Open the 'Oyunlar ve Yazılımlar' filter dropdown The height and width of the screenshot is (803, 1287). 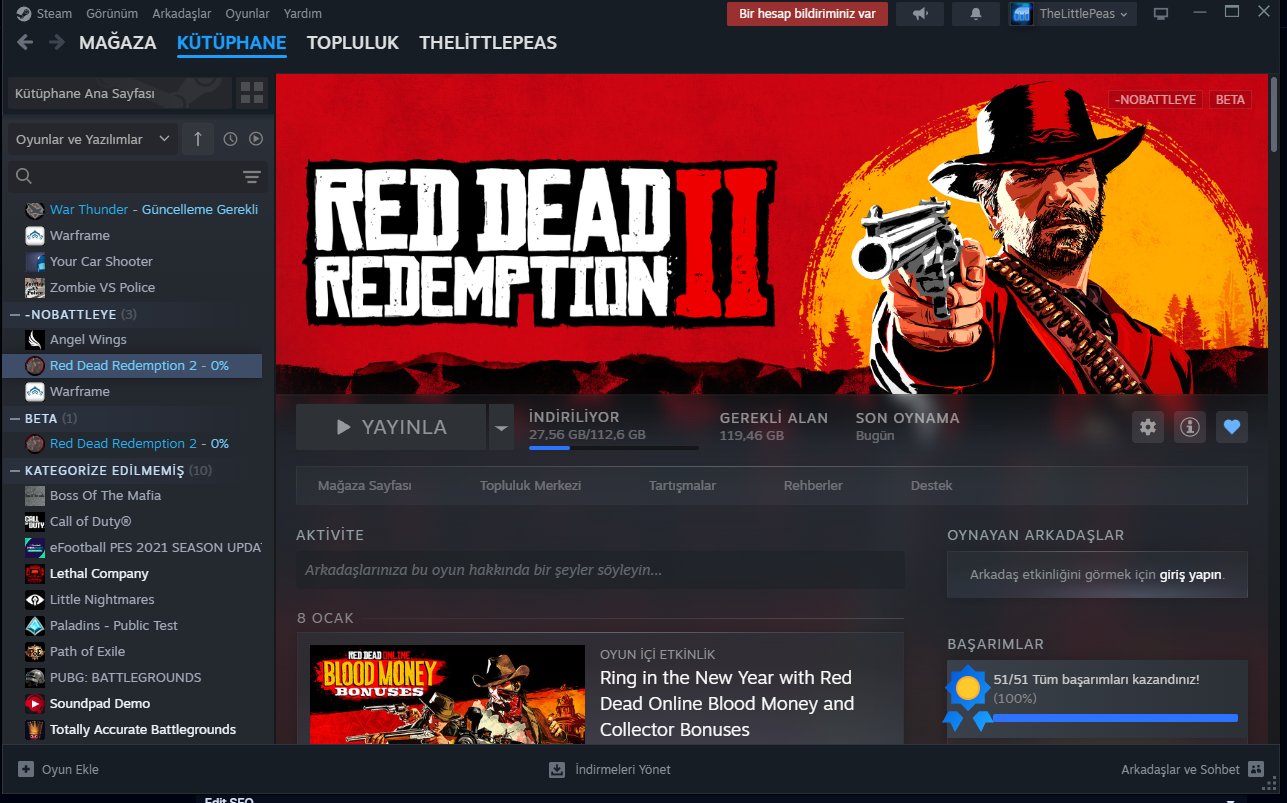coord(93,139)
